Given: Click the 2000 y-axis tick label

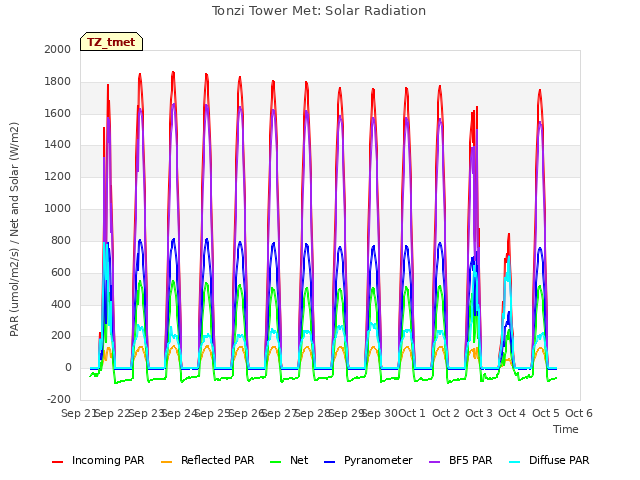Looking at the screenshot, I should pyautogui.click(x=58, y=49).
